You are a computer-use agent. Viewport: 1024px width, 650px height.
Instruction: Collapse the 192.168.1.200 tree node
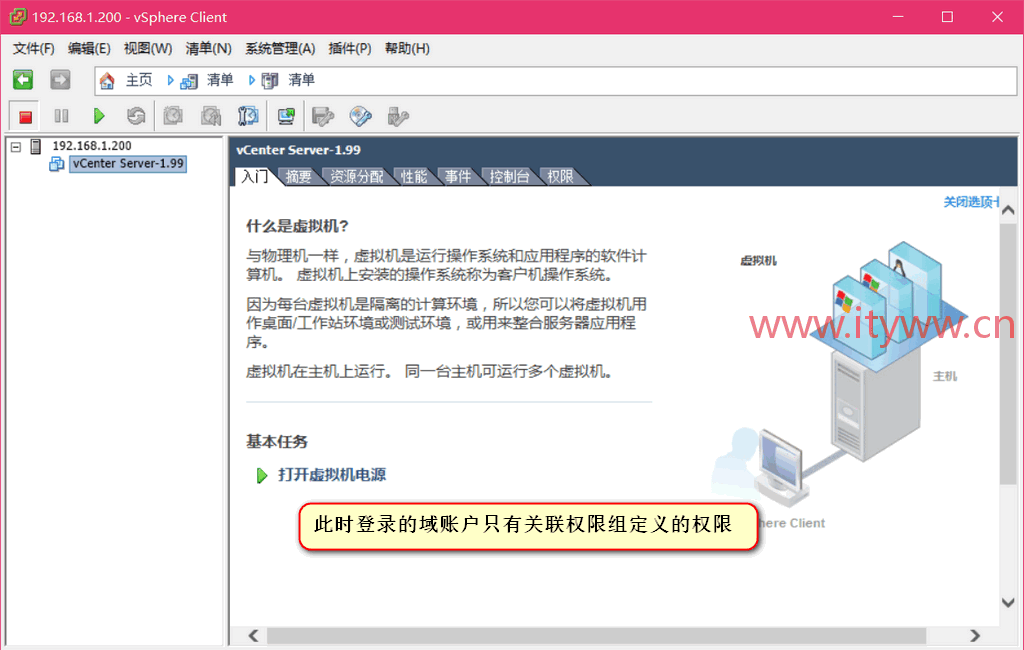(16, 147)
